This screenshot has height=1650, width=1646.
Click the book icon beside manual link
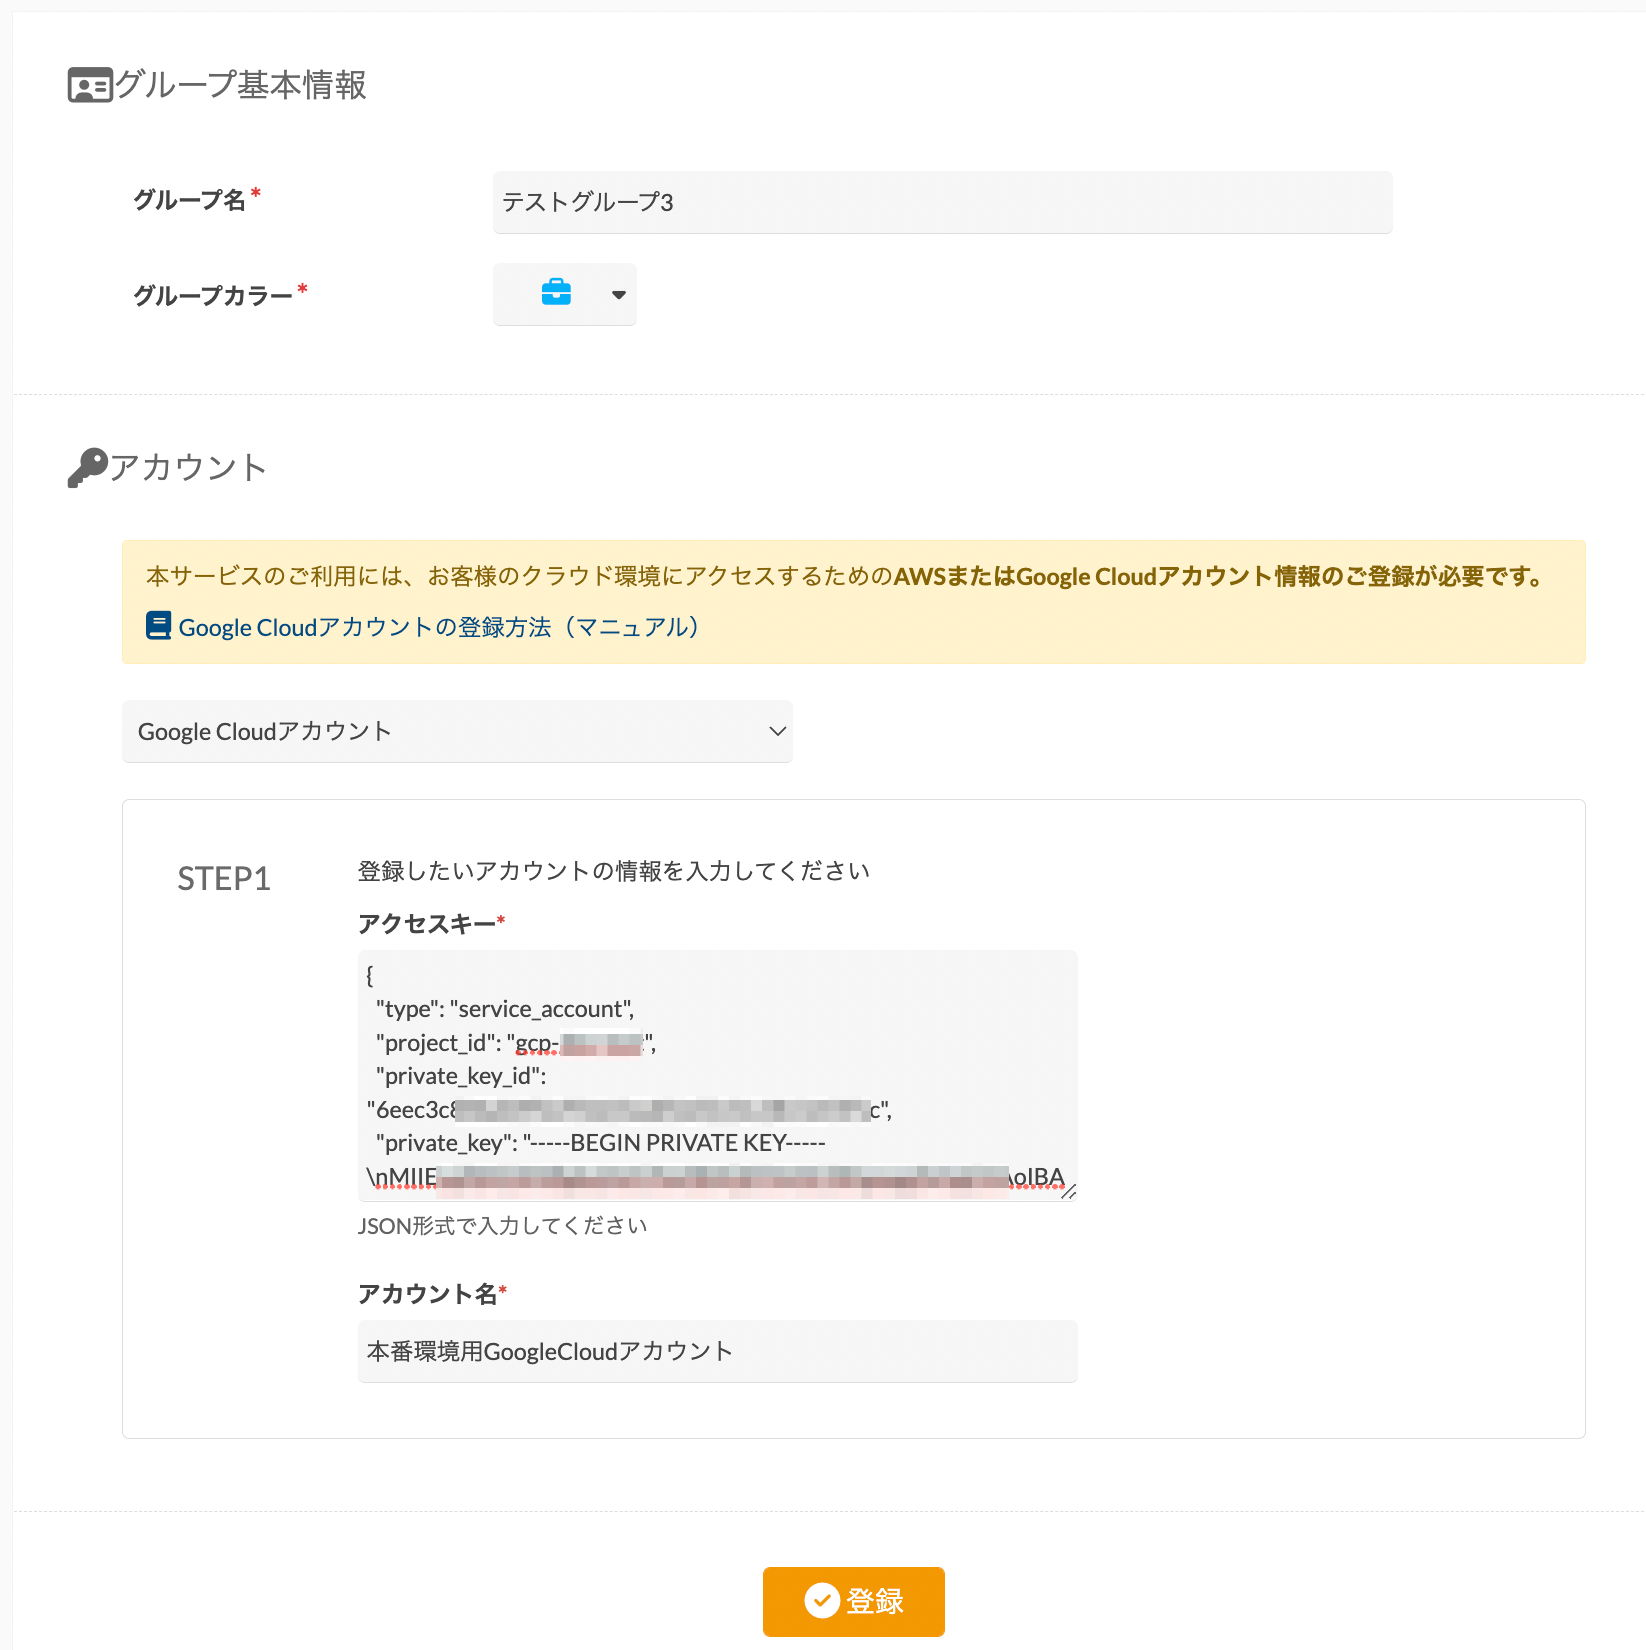coord(158,626)
